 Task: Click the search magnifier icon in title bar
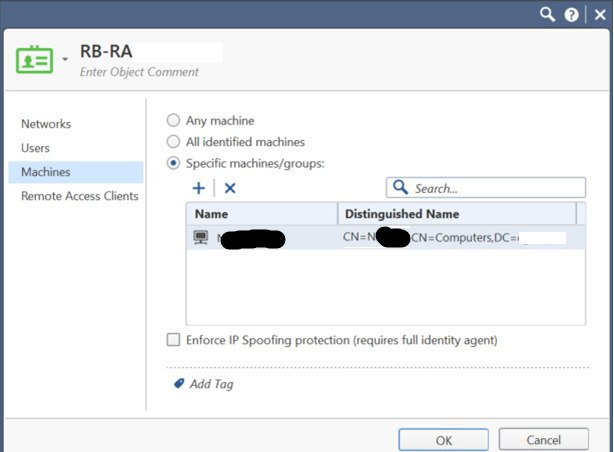coord(547,14)
